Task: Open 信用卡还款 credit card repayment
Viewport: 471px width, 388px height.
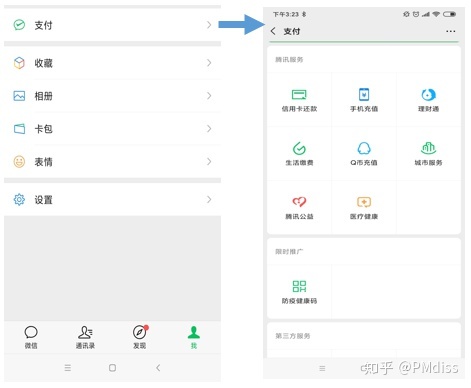Action: (299, 100)
